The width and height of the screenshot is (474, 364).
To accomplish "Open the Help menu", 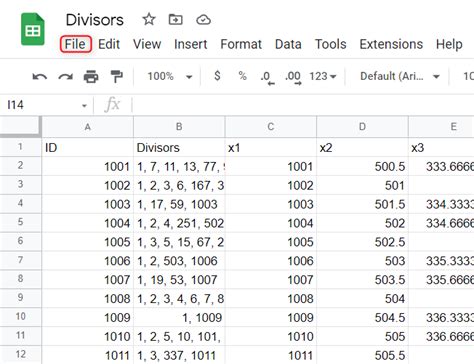I will 449,44.
